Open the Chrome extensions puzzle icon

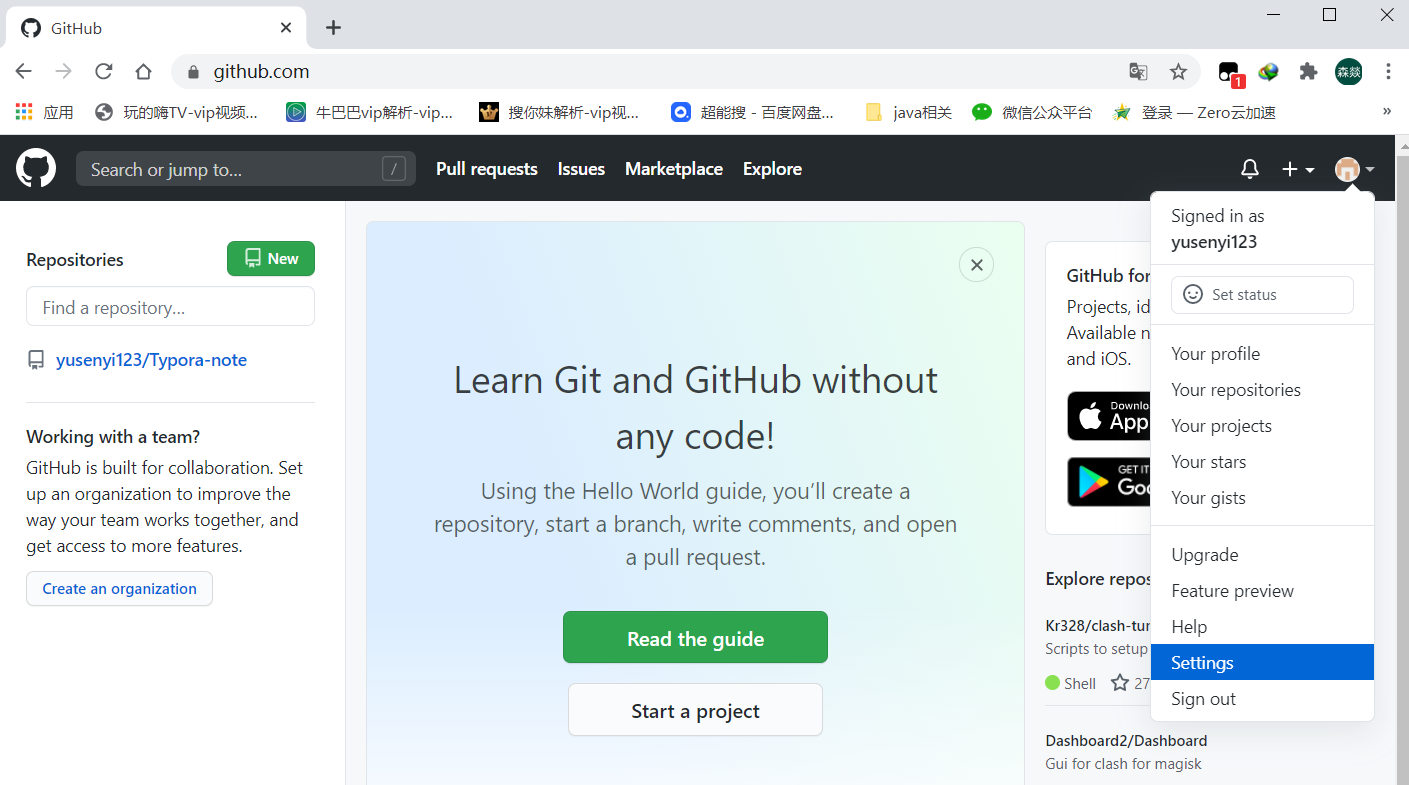1308,71
